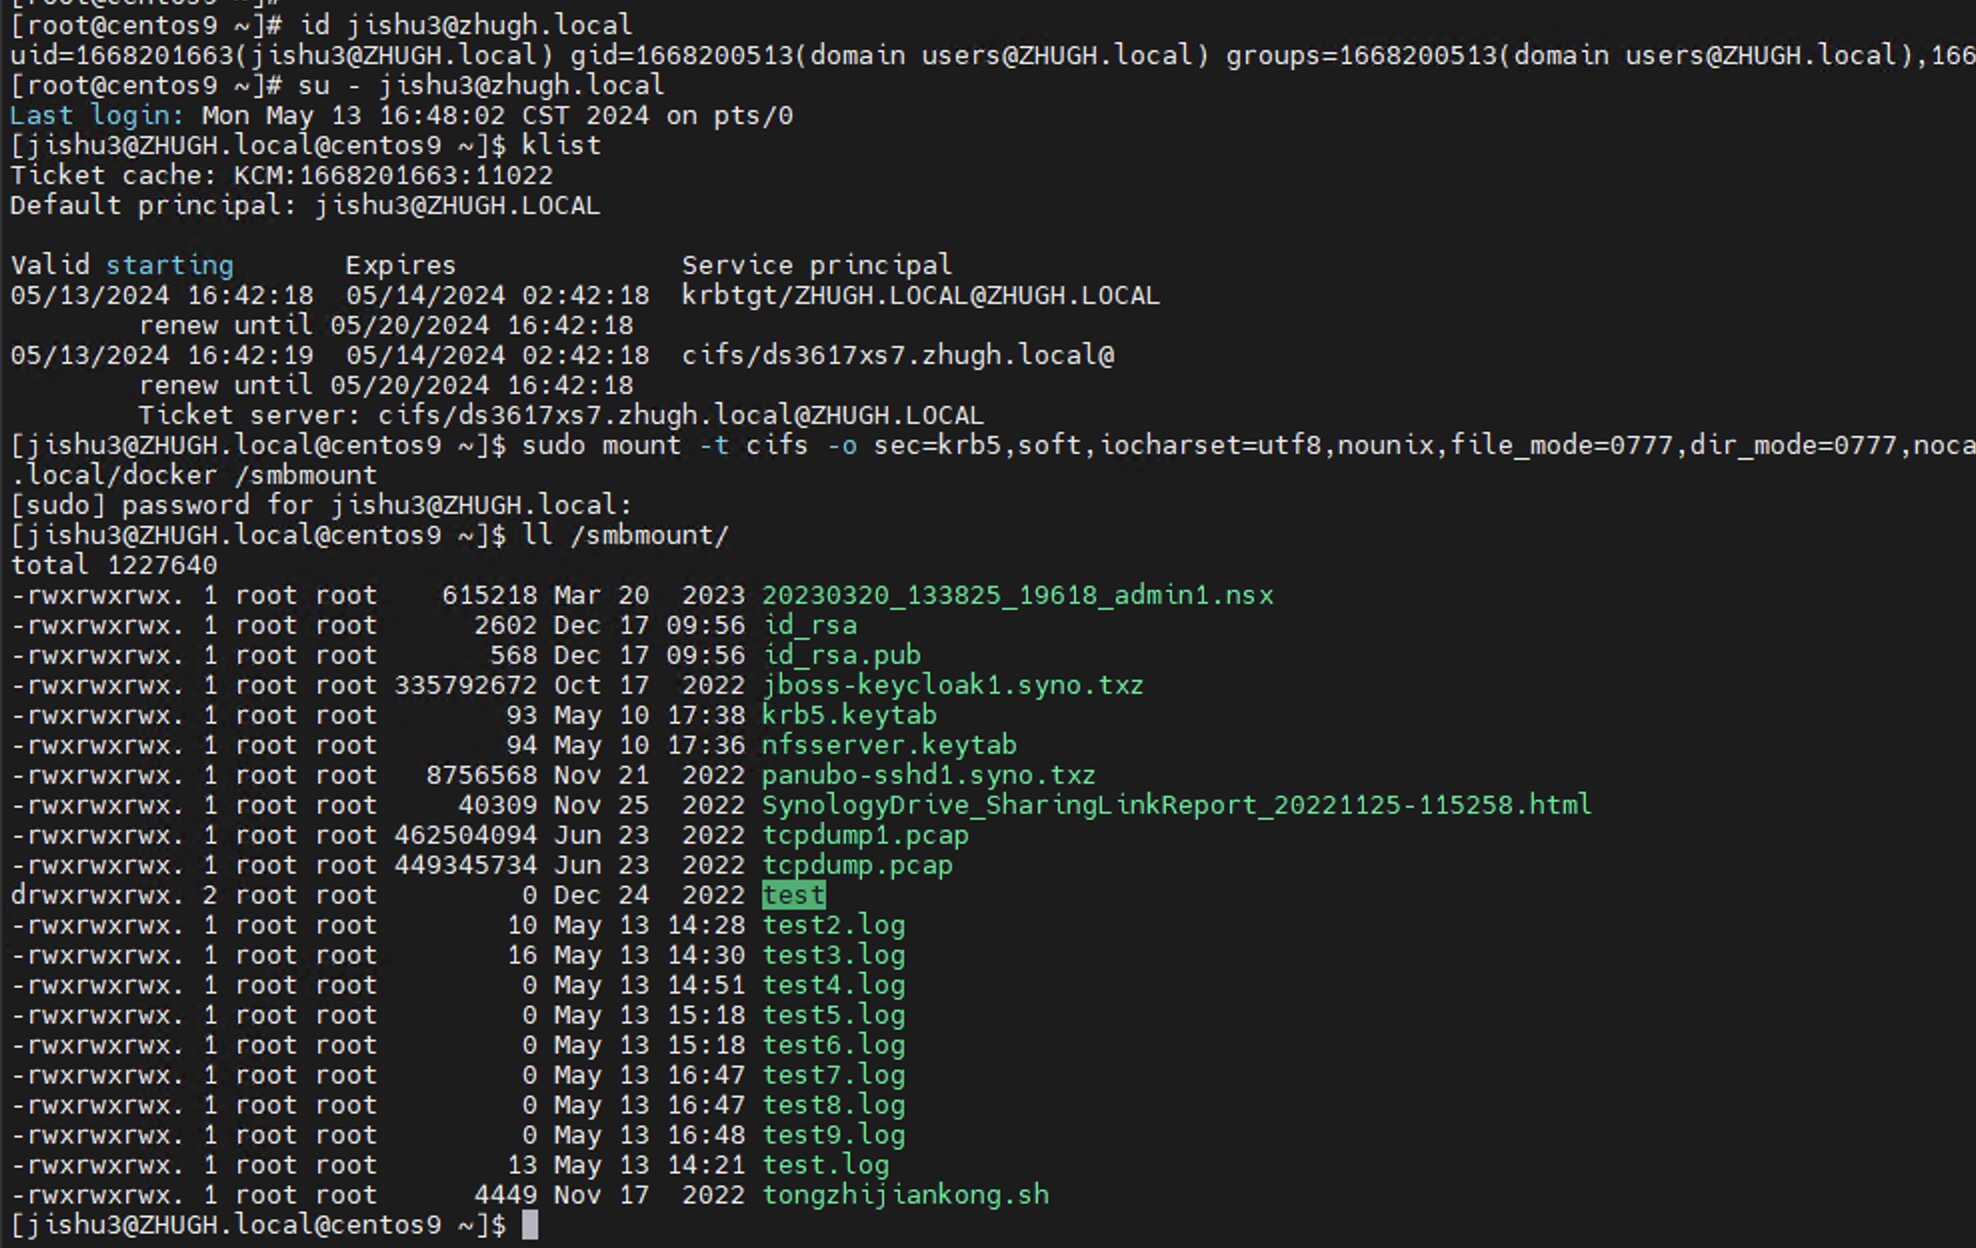Viewport: 1976px width, 1248px height.
Task: Click the krb5.keytab file entry
Action: tap(849, 715)
